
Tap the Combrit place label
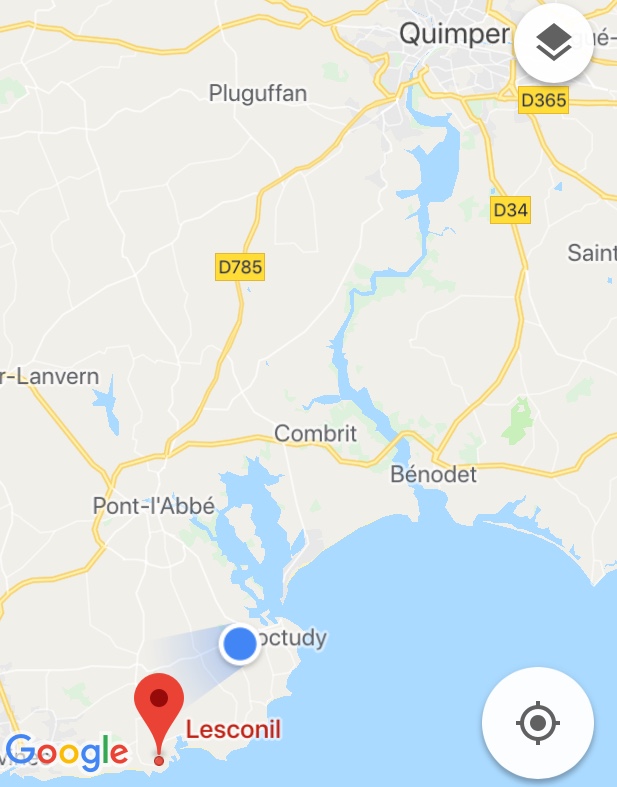tap(315, 433)
